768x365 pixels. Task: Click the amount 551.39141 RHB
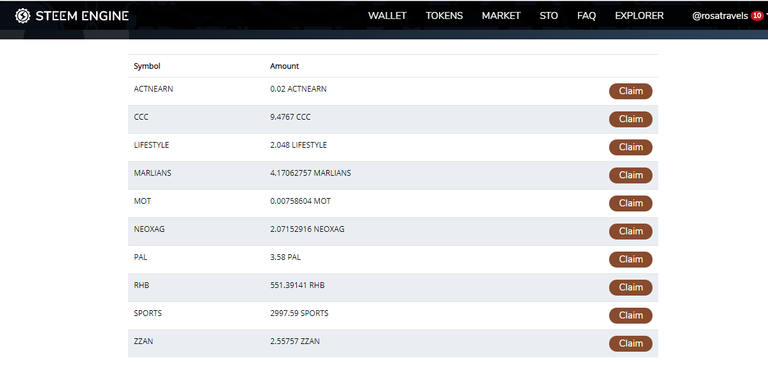297,285
